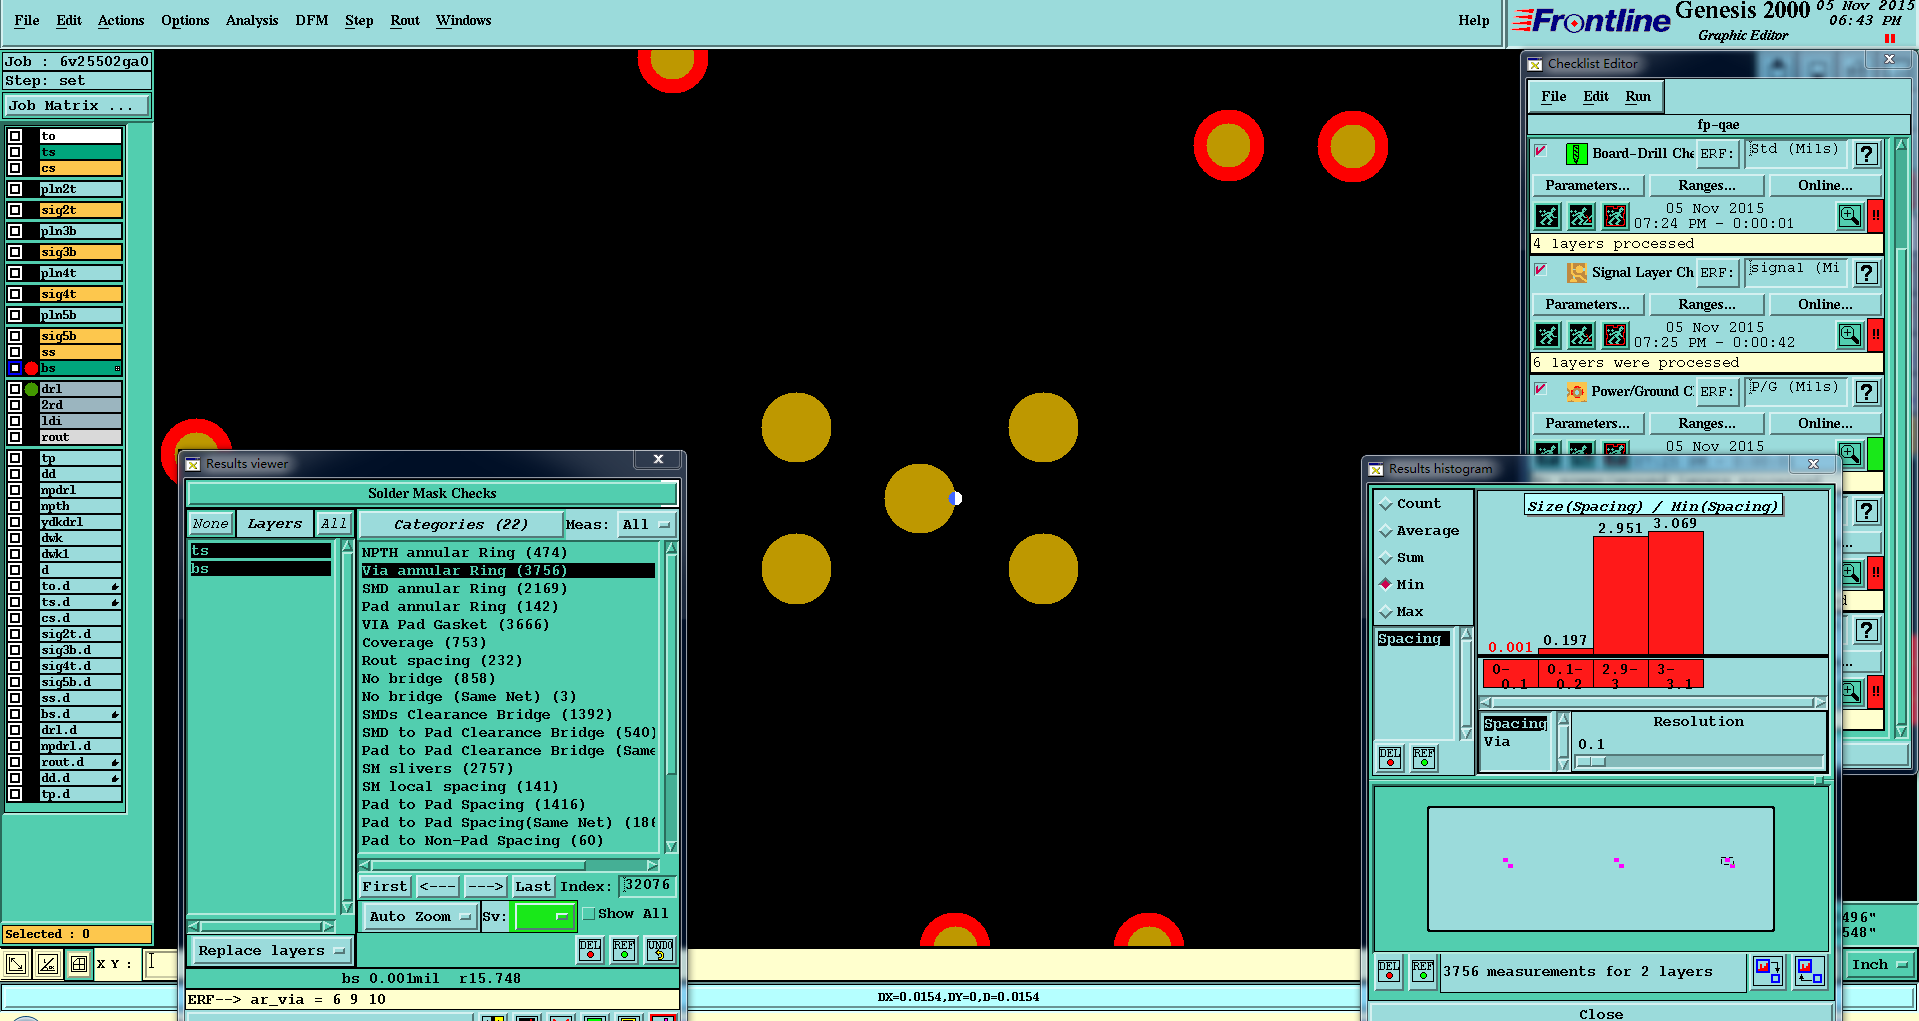Viewport: 1919px width, 1021px height.
Task: Go to First result in Results viewer
Action: [x=385, y=886]
